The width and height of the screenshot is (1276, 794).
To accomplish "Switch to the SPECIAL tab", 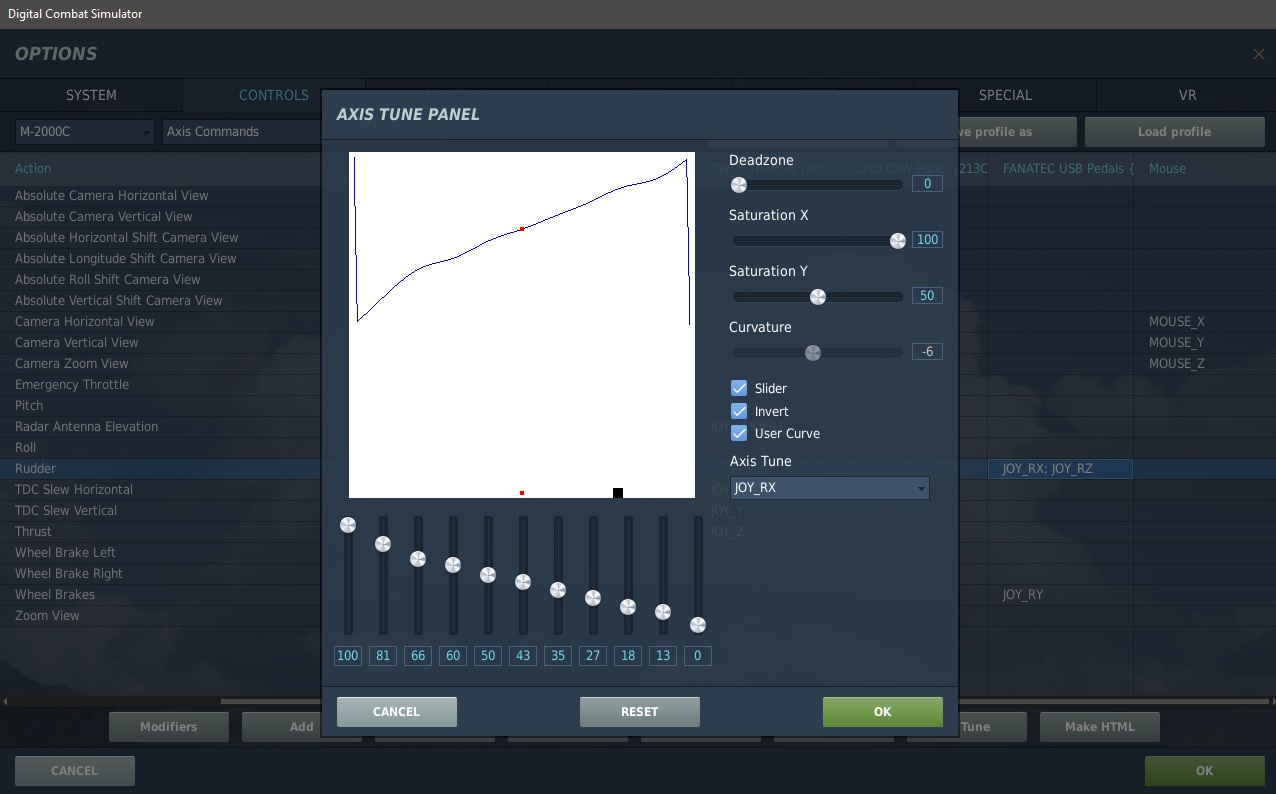I will point(1005,95).
